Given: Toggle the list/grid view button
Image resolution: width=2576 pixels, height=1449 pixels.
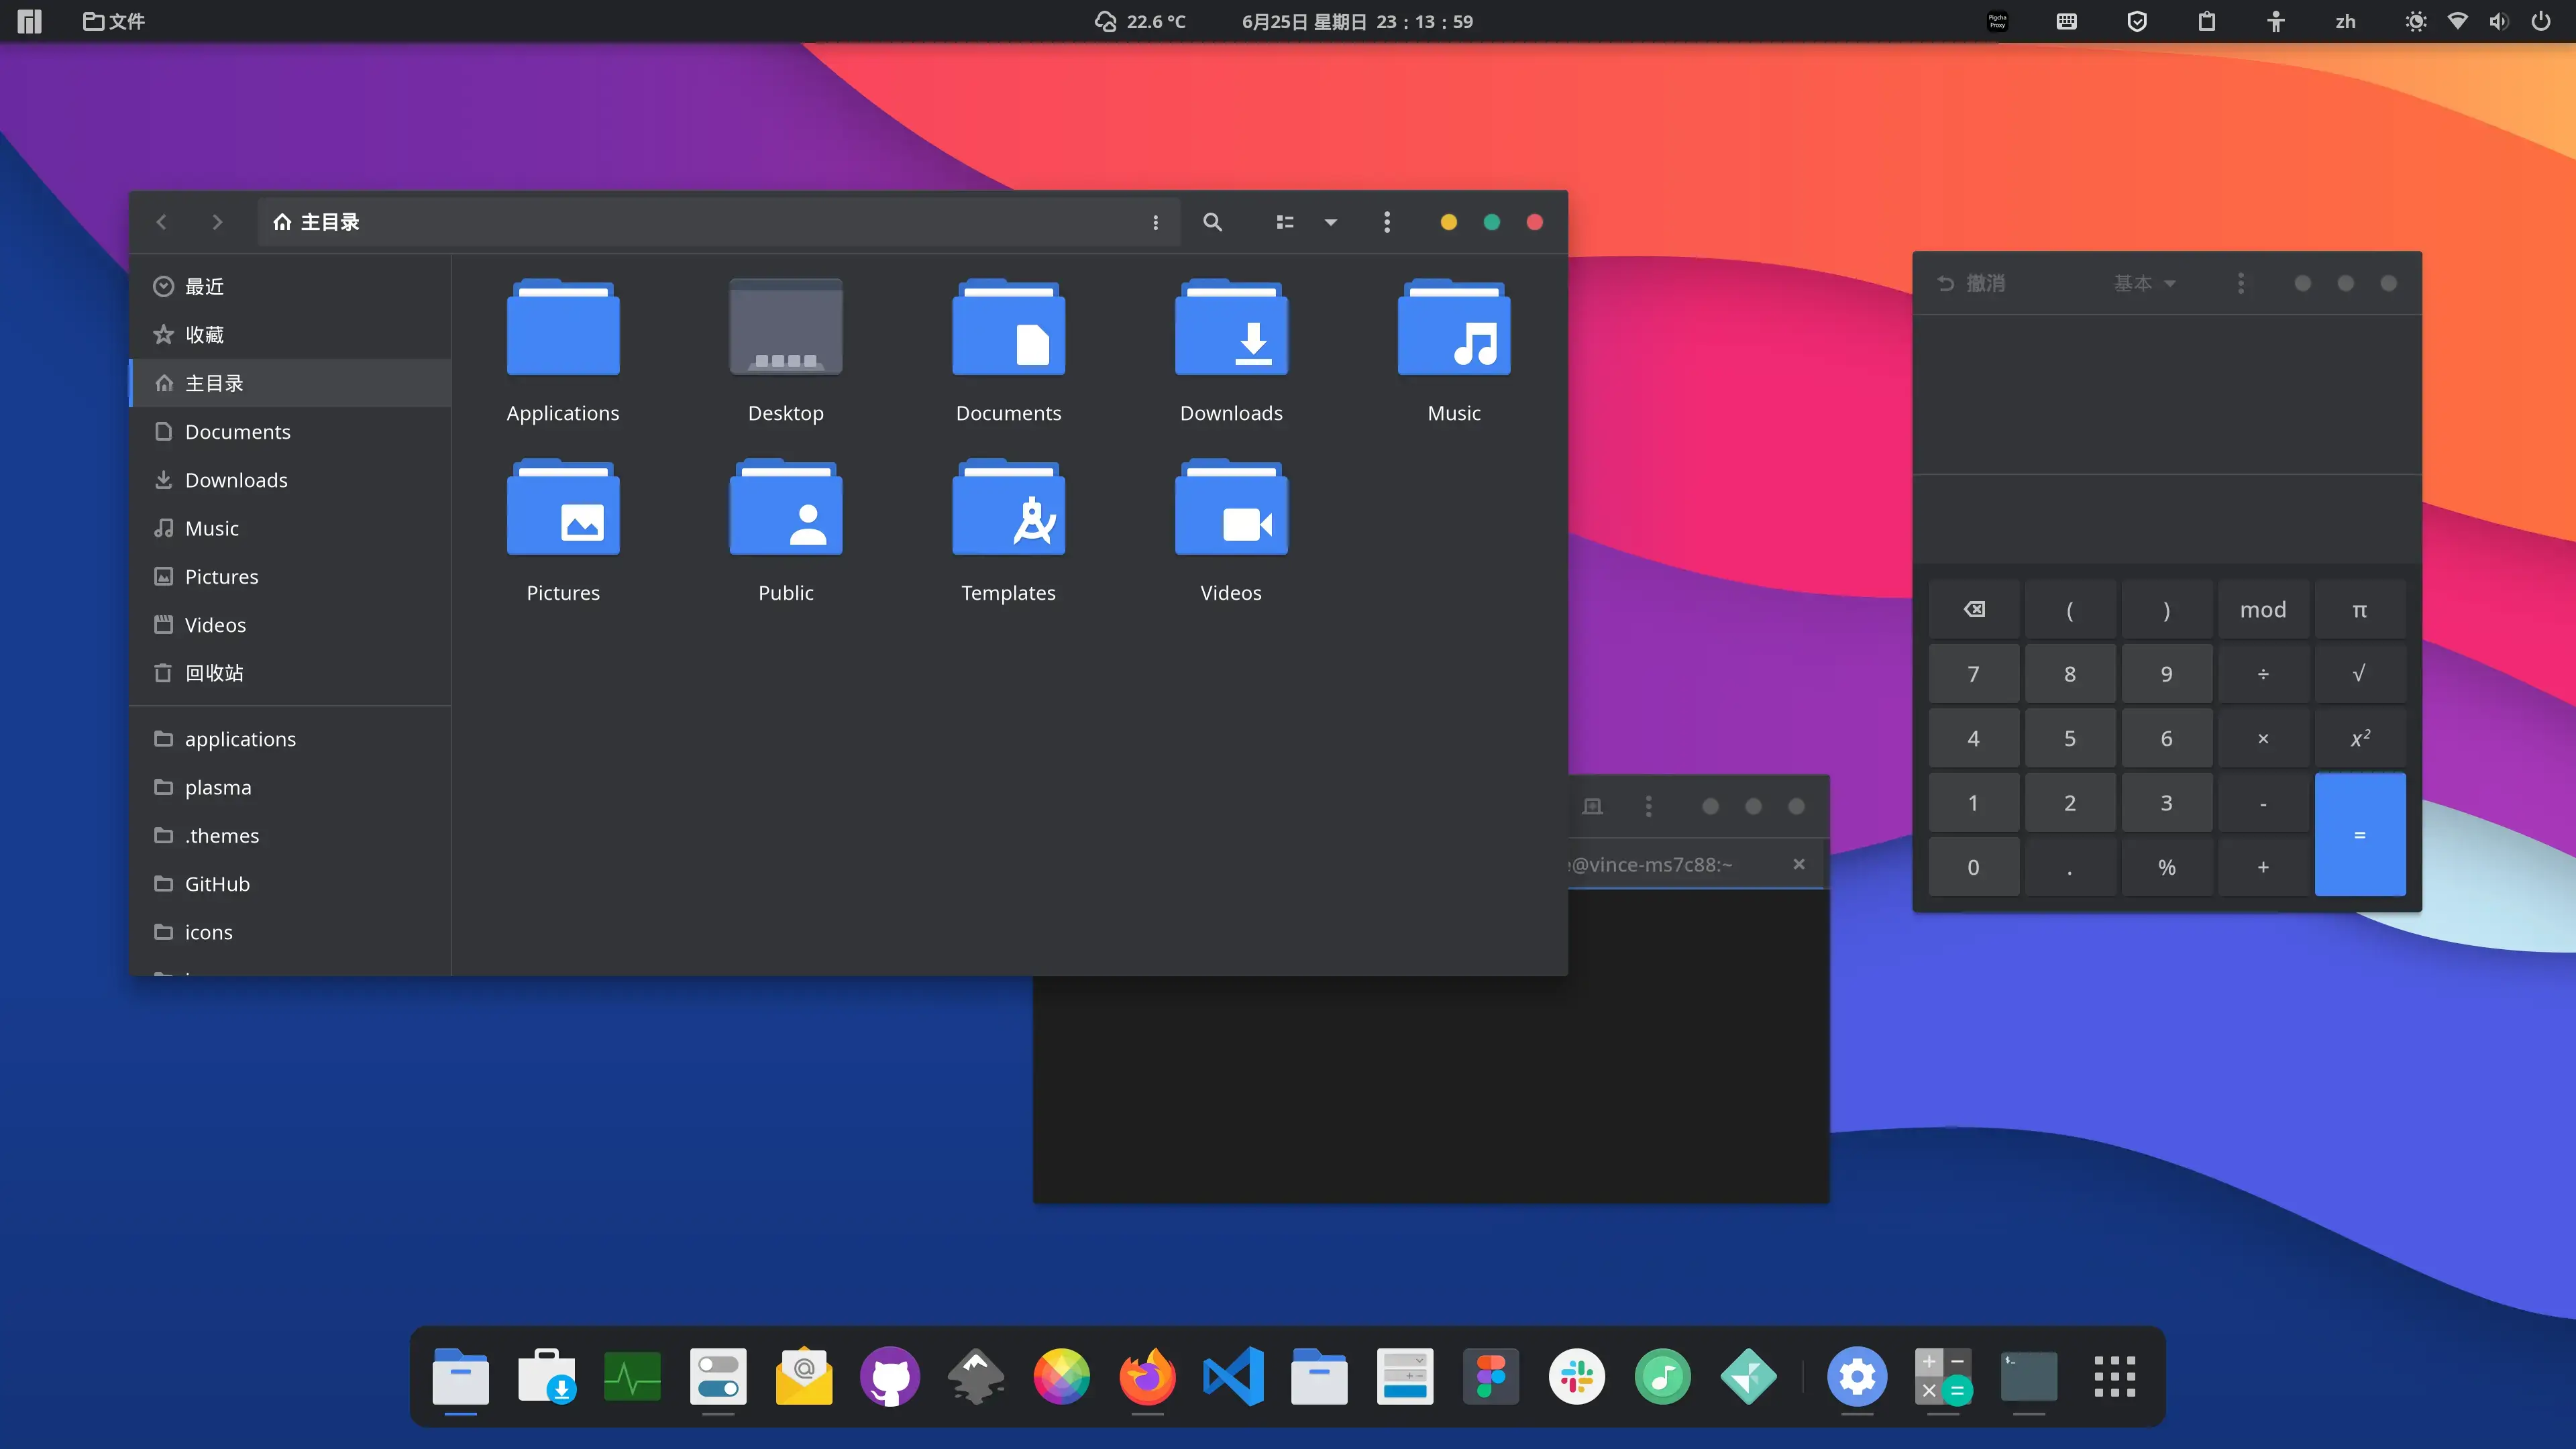Looking at the screenshot, I should click(x=1285, y=222).
